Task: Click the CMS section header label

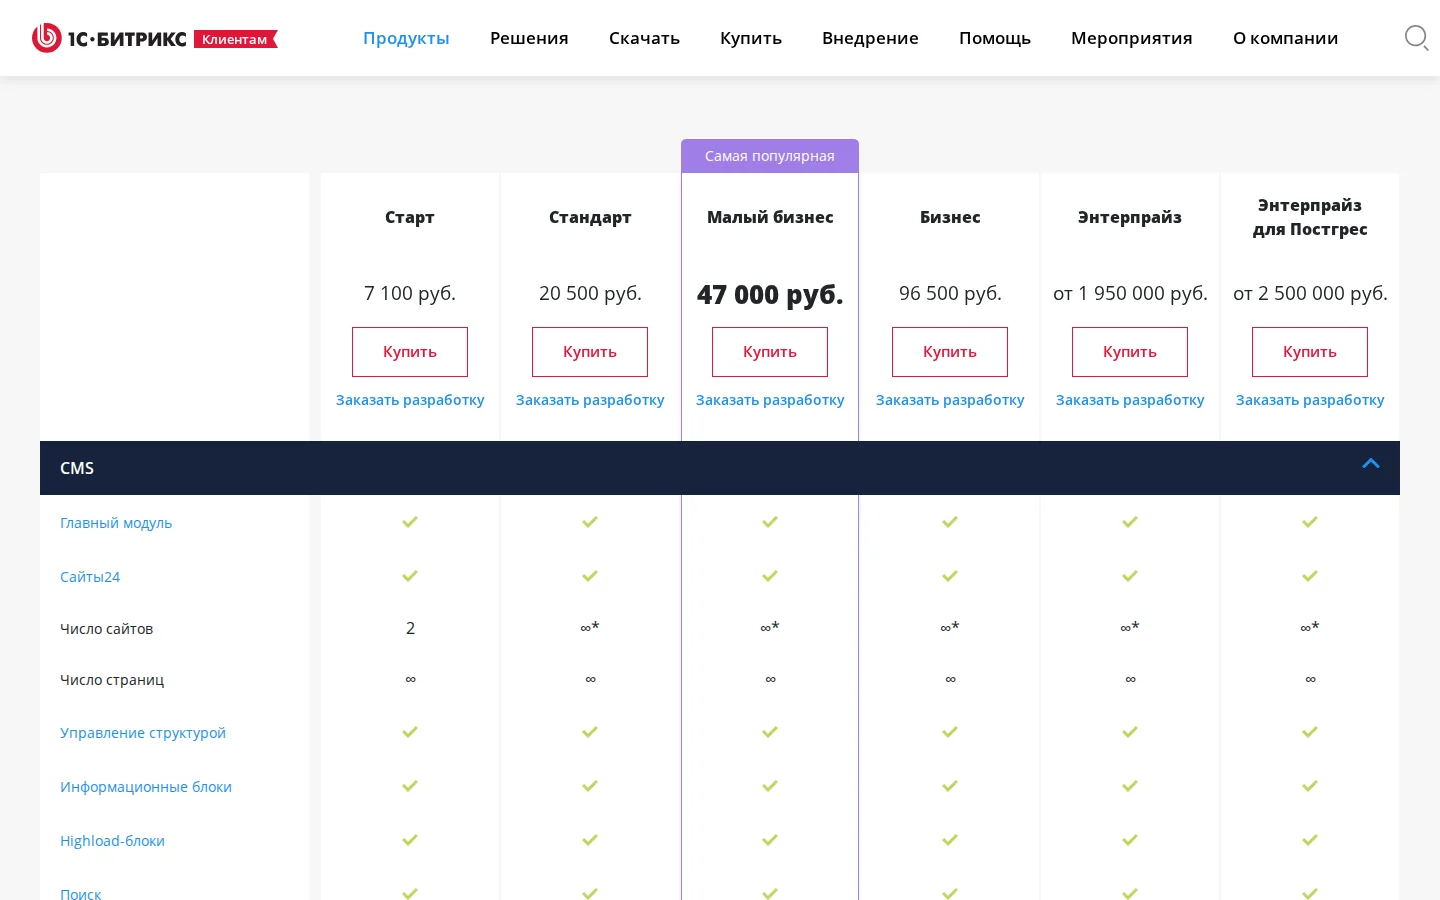Action: (x=77, y=468)
